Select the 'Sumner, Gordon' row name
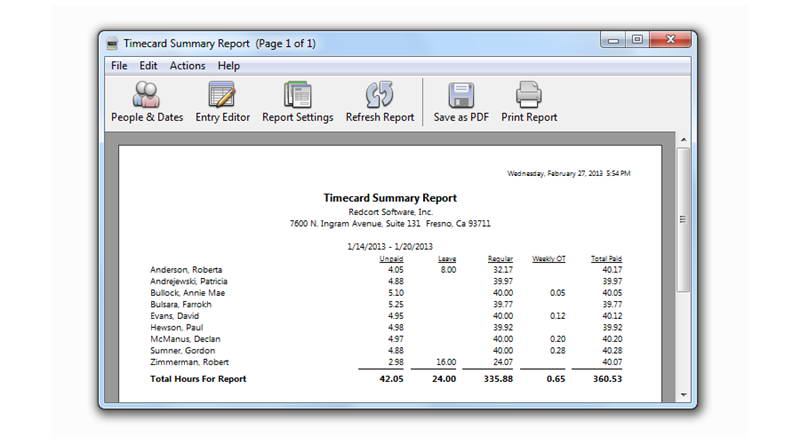Image resolution: width=800 pixels, height=444 pixels. (183, 351)
